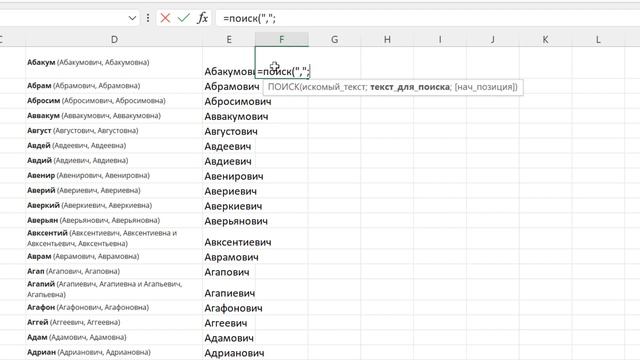Select cell with Агап (Агапович, Агаповна)

pyautogui.click(x=114, y=271)
